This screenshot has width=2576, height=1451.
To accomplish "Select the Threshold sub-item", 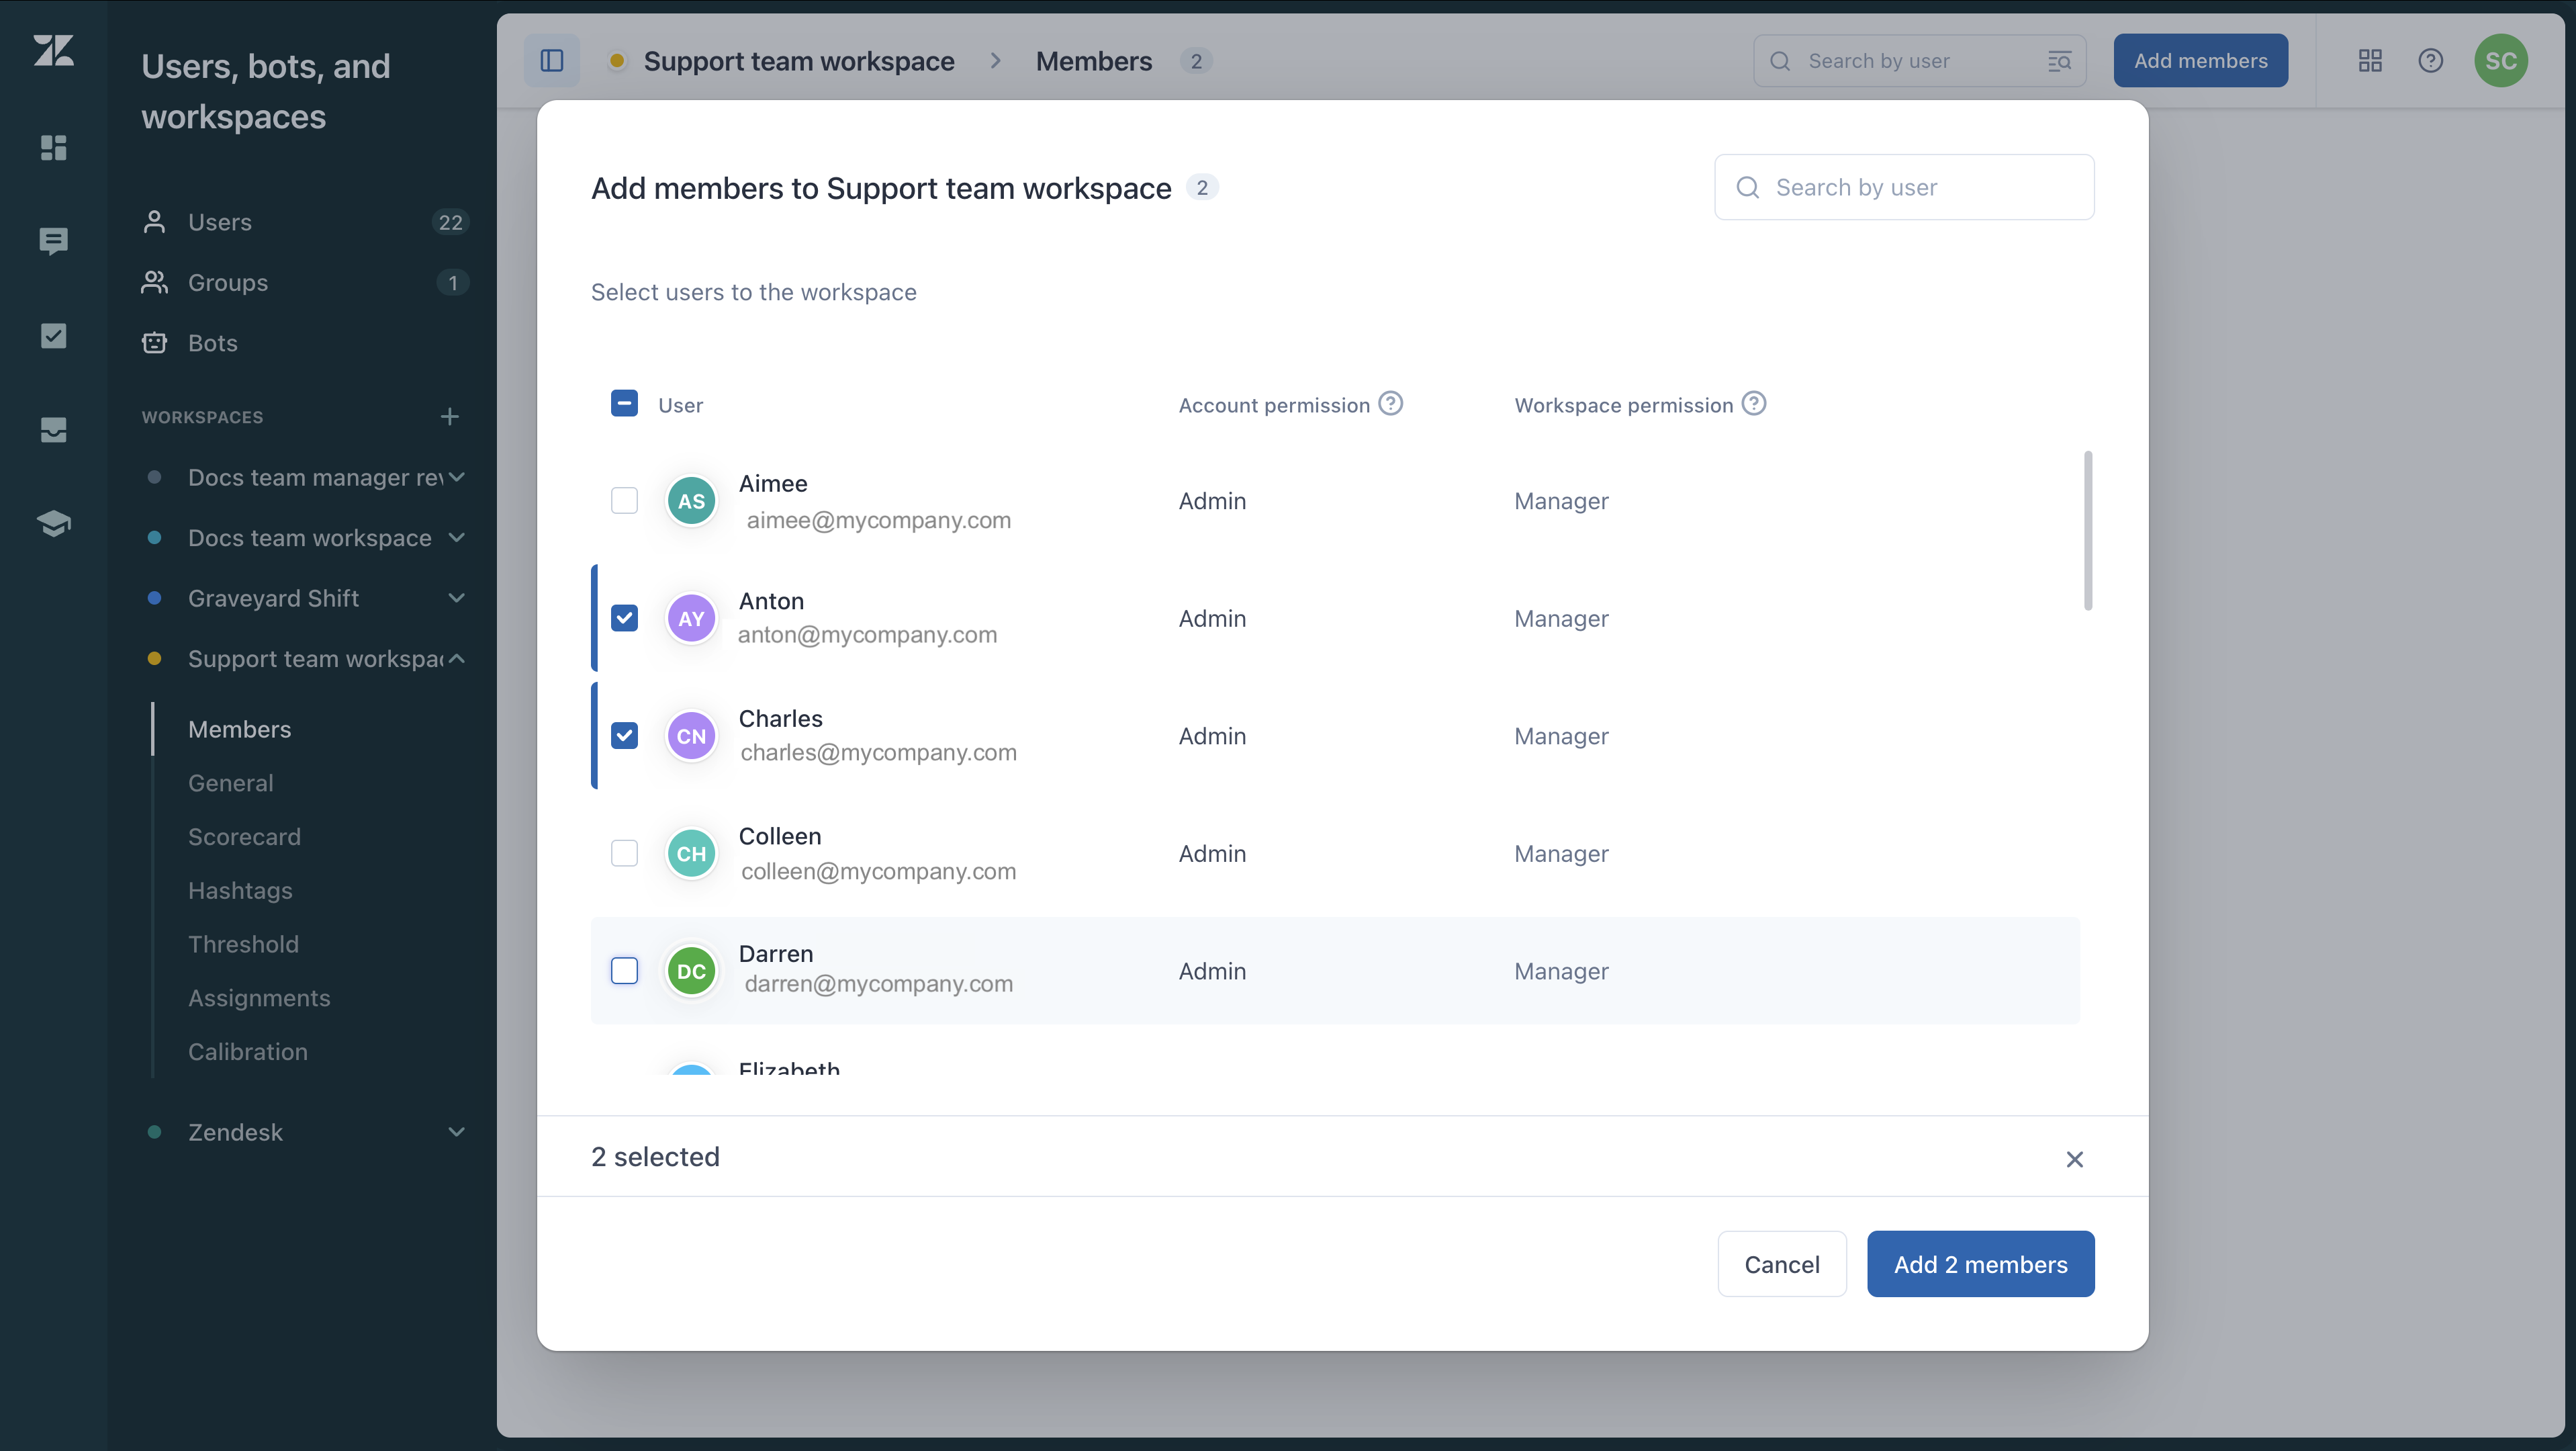I will pos(243,944).
